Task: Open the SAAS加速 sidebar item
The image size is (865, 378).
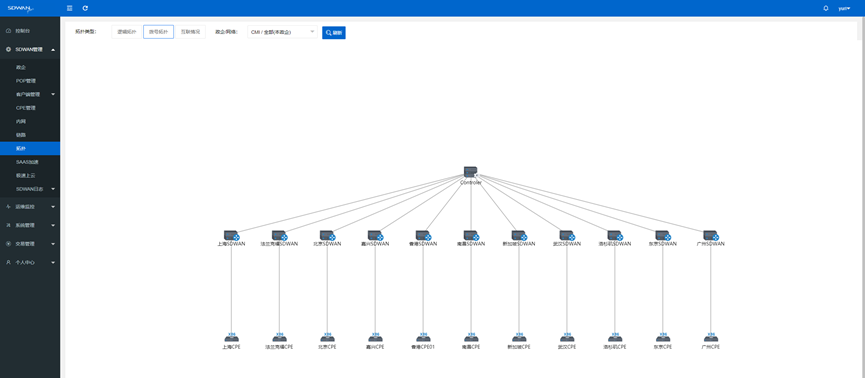Action: 30,162
